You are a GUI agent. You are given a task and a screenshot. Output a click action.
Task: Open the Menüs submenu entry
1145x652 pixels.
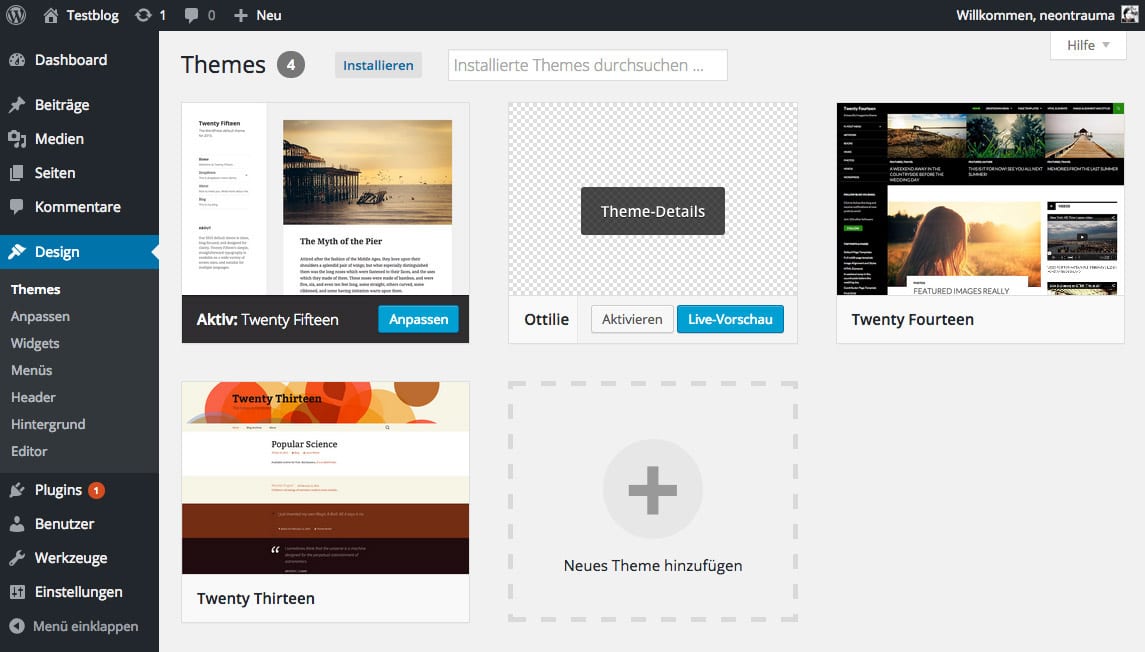[x=31, y=370]
